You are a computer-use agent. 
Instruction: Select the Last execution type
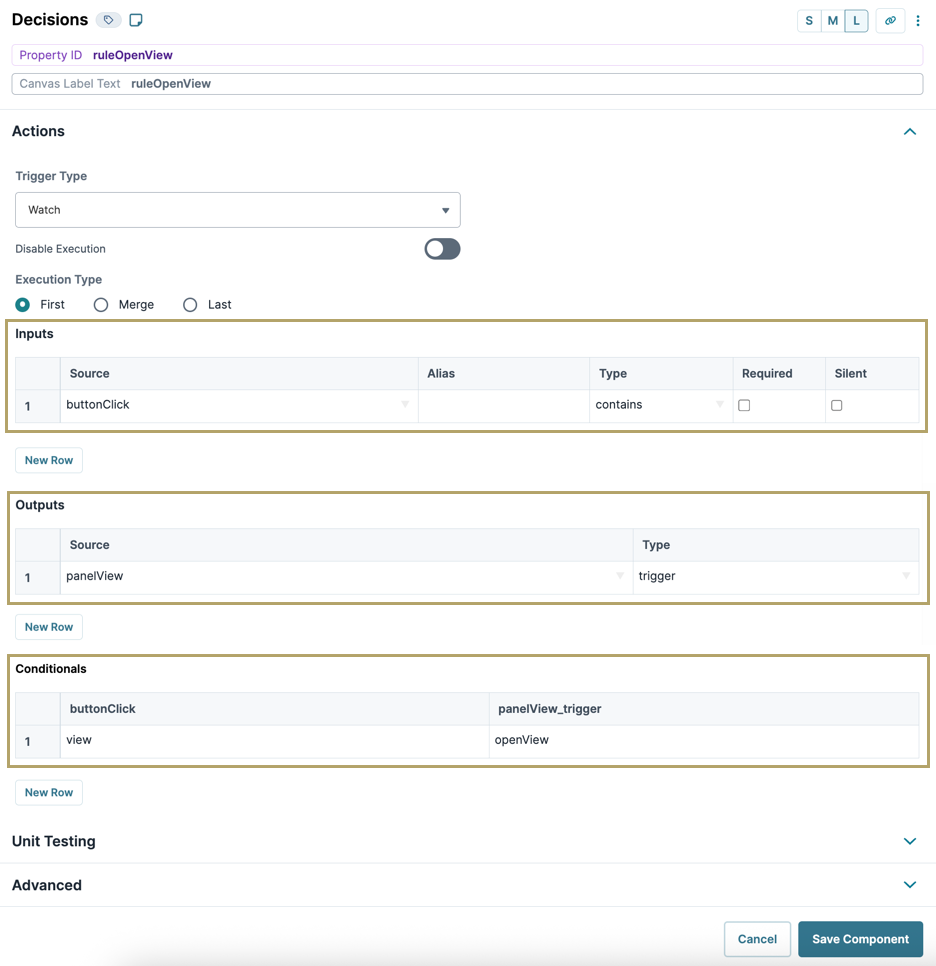(190, 304)
